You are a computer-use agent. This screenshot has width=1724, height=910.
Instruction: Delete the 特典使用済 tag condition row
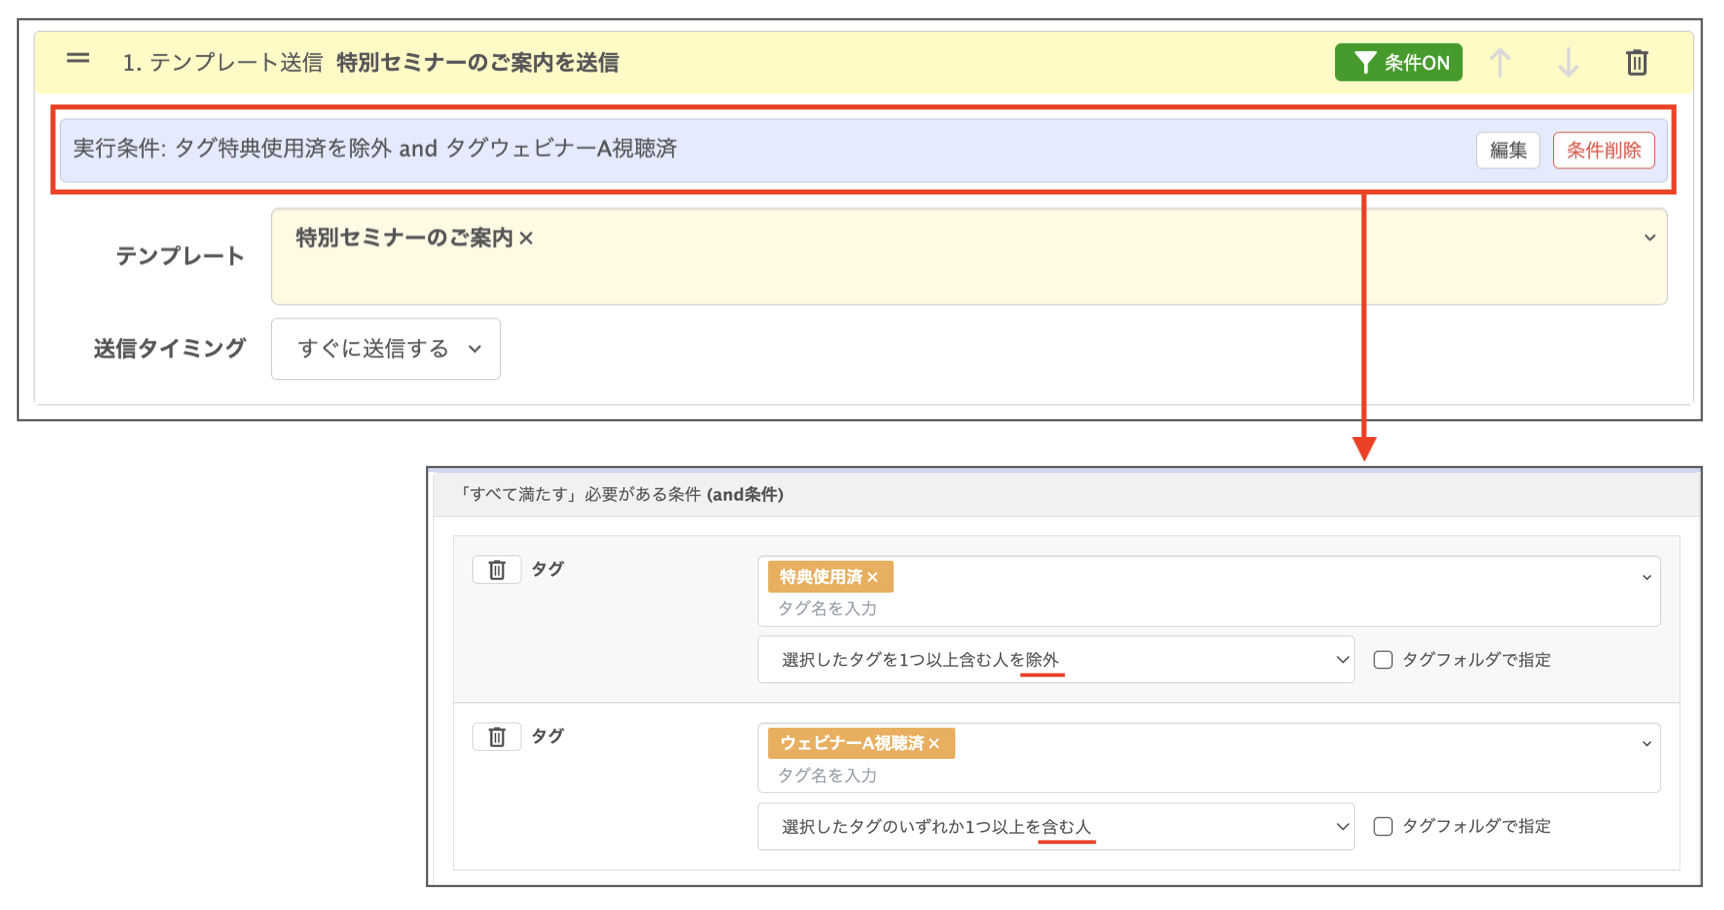point(497,570)
